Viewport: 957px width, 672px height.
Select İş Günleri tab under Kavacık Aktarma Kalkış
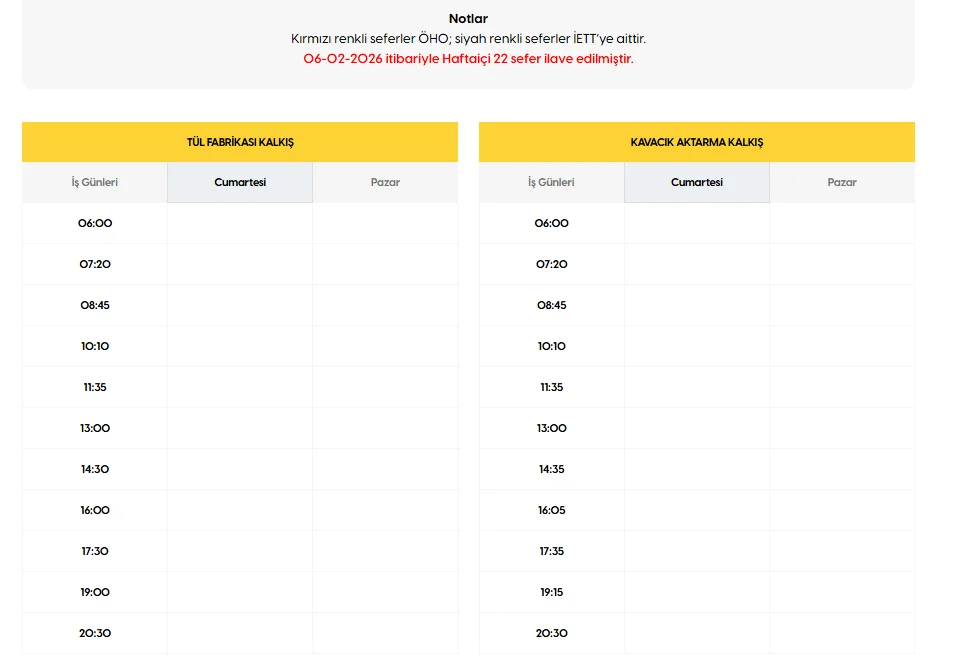click(x=551, y=183)
